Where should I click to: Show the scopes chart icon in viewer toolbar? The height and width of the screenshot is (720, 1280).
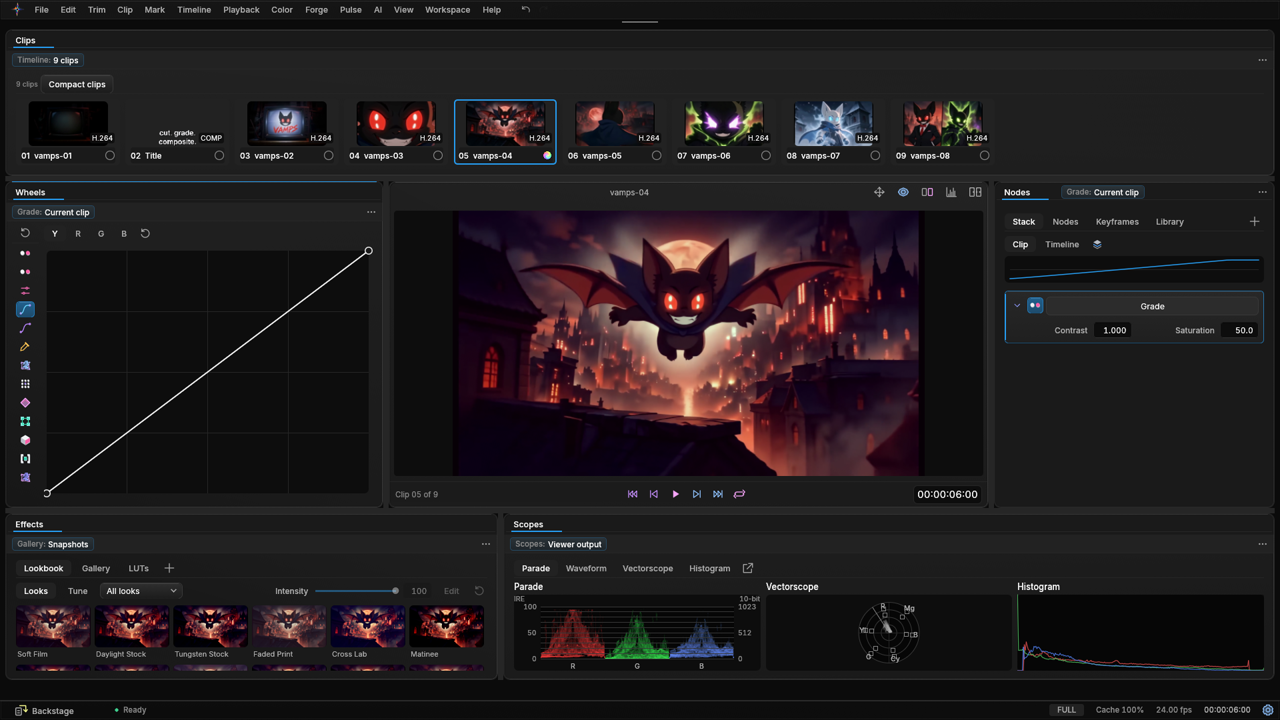coord(951,192)
